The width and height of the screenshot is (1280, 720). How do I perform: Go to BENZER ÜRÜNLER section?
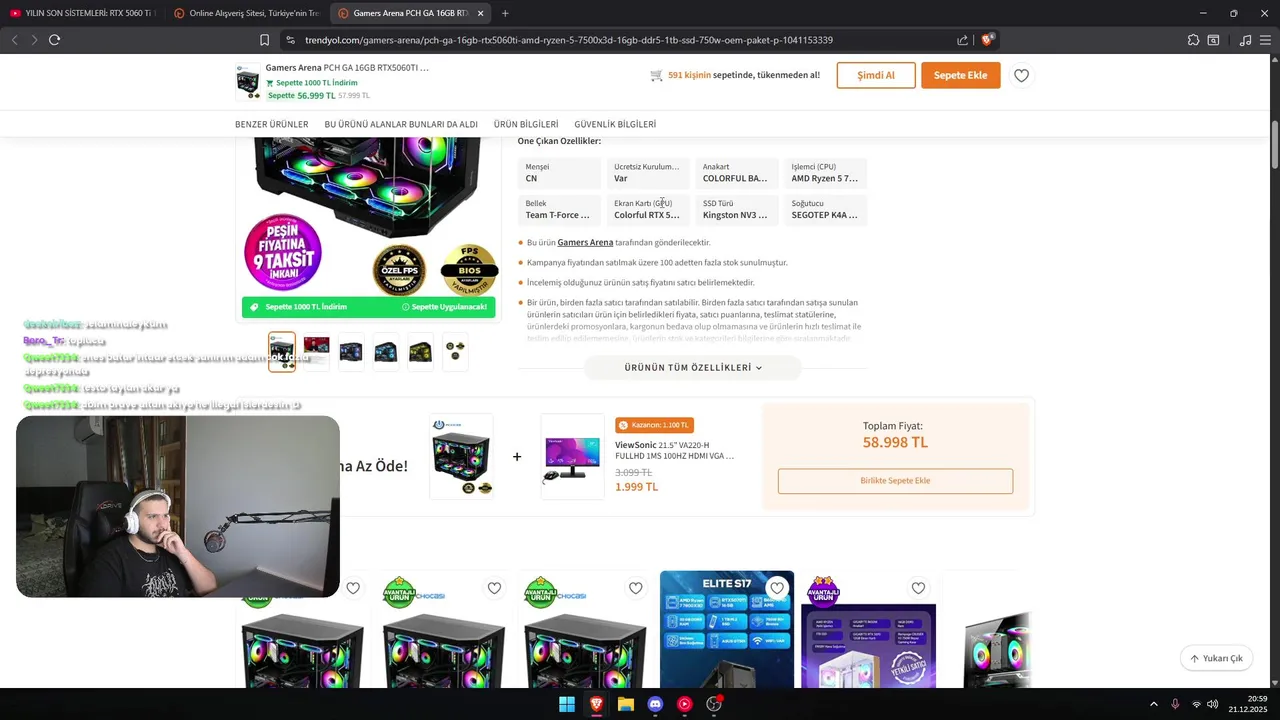point(272,124)
